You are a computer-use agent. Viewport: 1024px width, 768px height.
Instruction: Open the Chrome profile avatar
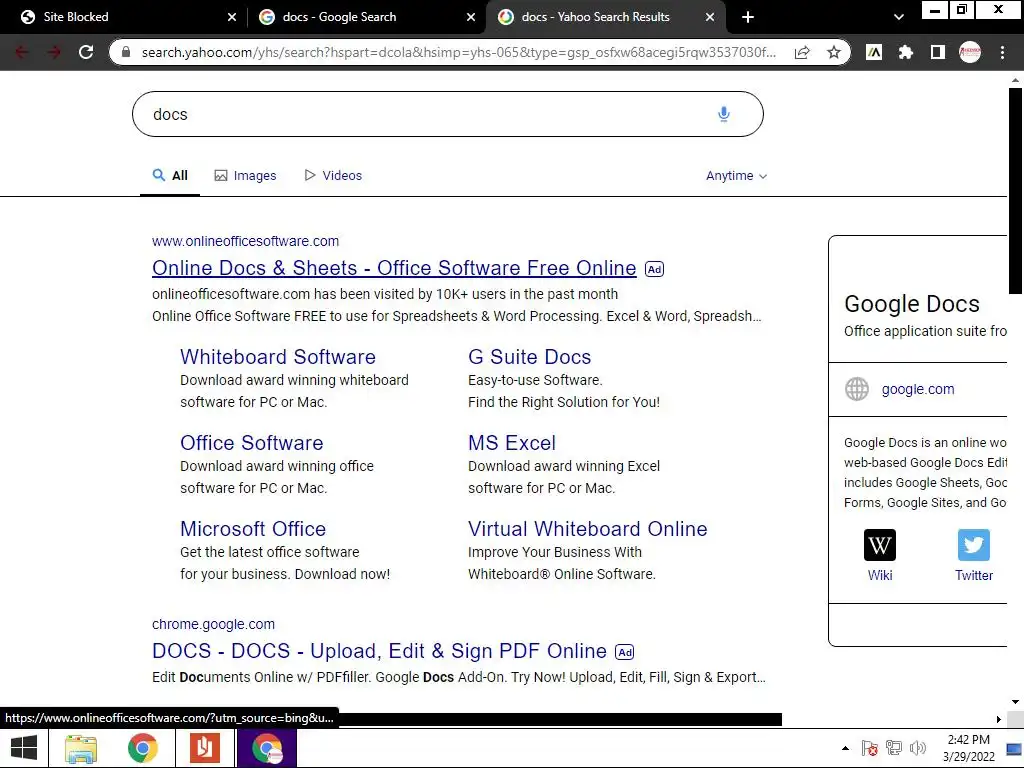pyautogui.click(x=970, y=52)
